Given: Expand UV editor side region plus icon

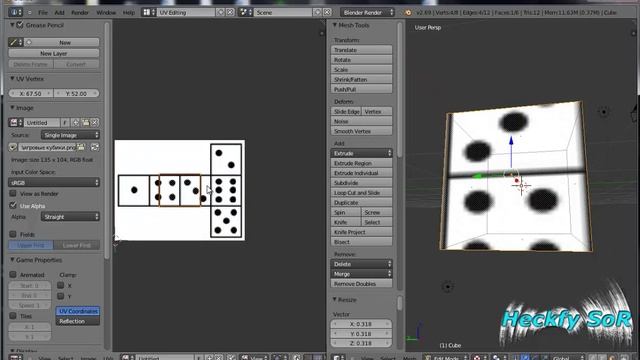Looking at the screenshot, I should [x=322, y=33].
